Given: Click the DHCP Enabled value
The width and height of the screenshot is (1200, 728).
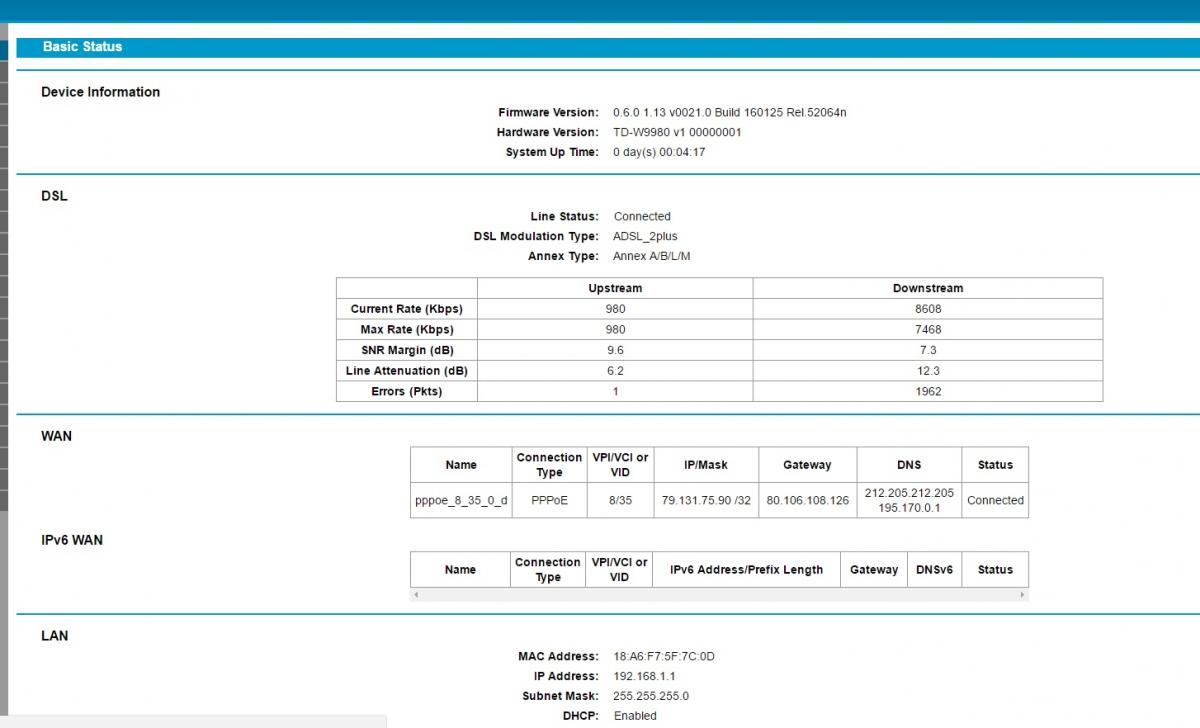Looking at the screenshot, I should [x=635, y=716].
